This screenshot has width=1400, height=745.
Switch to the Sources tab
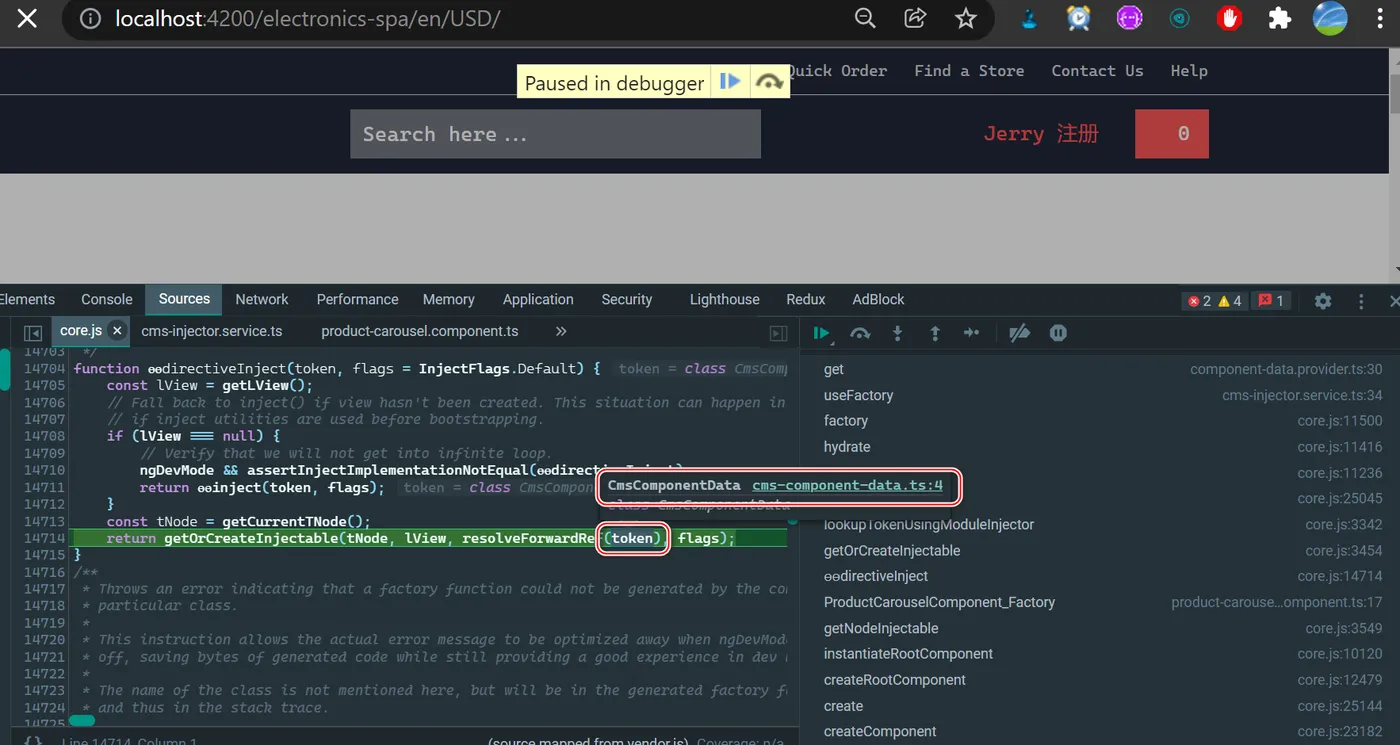pos(184,299)
